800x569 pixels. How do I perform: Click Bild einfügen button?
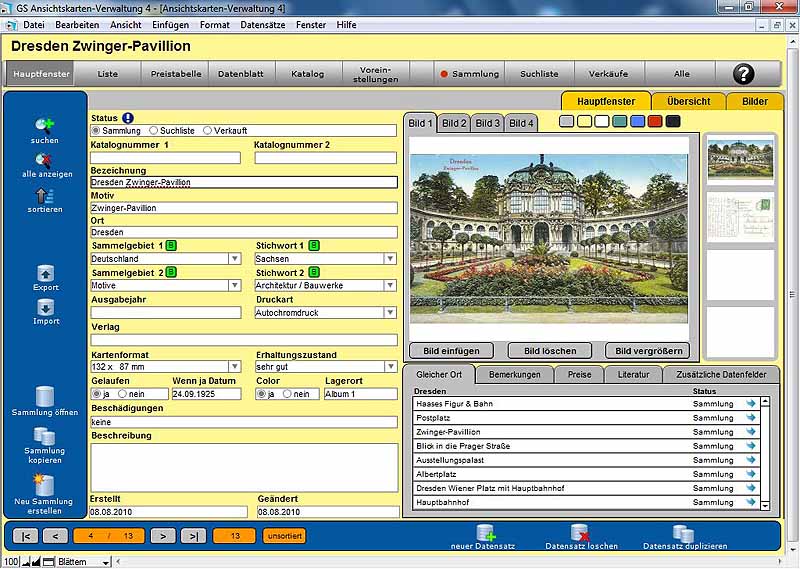pos(451,351)
